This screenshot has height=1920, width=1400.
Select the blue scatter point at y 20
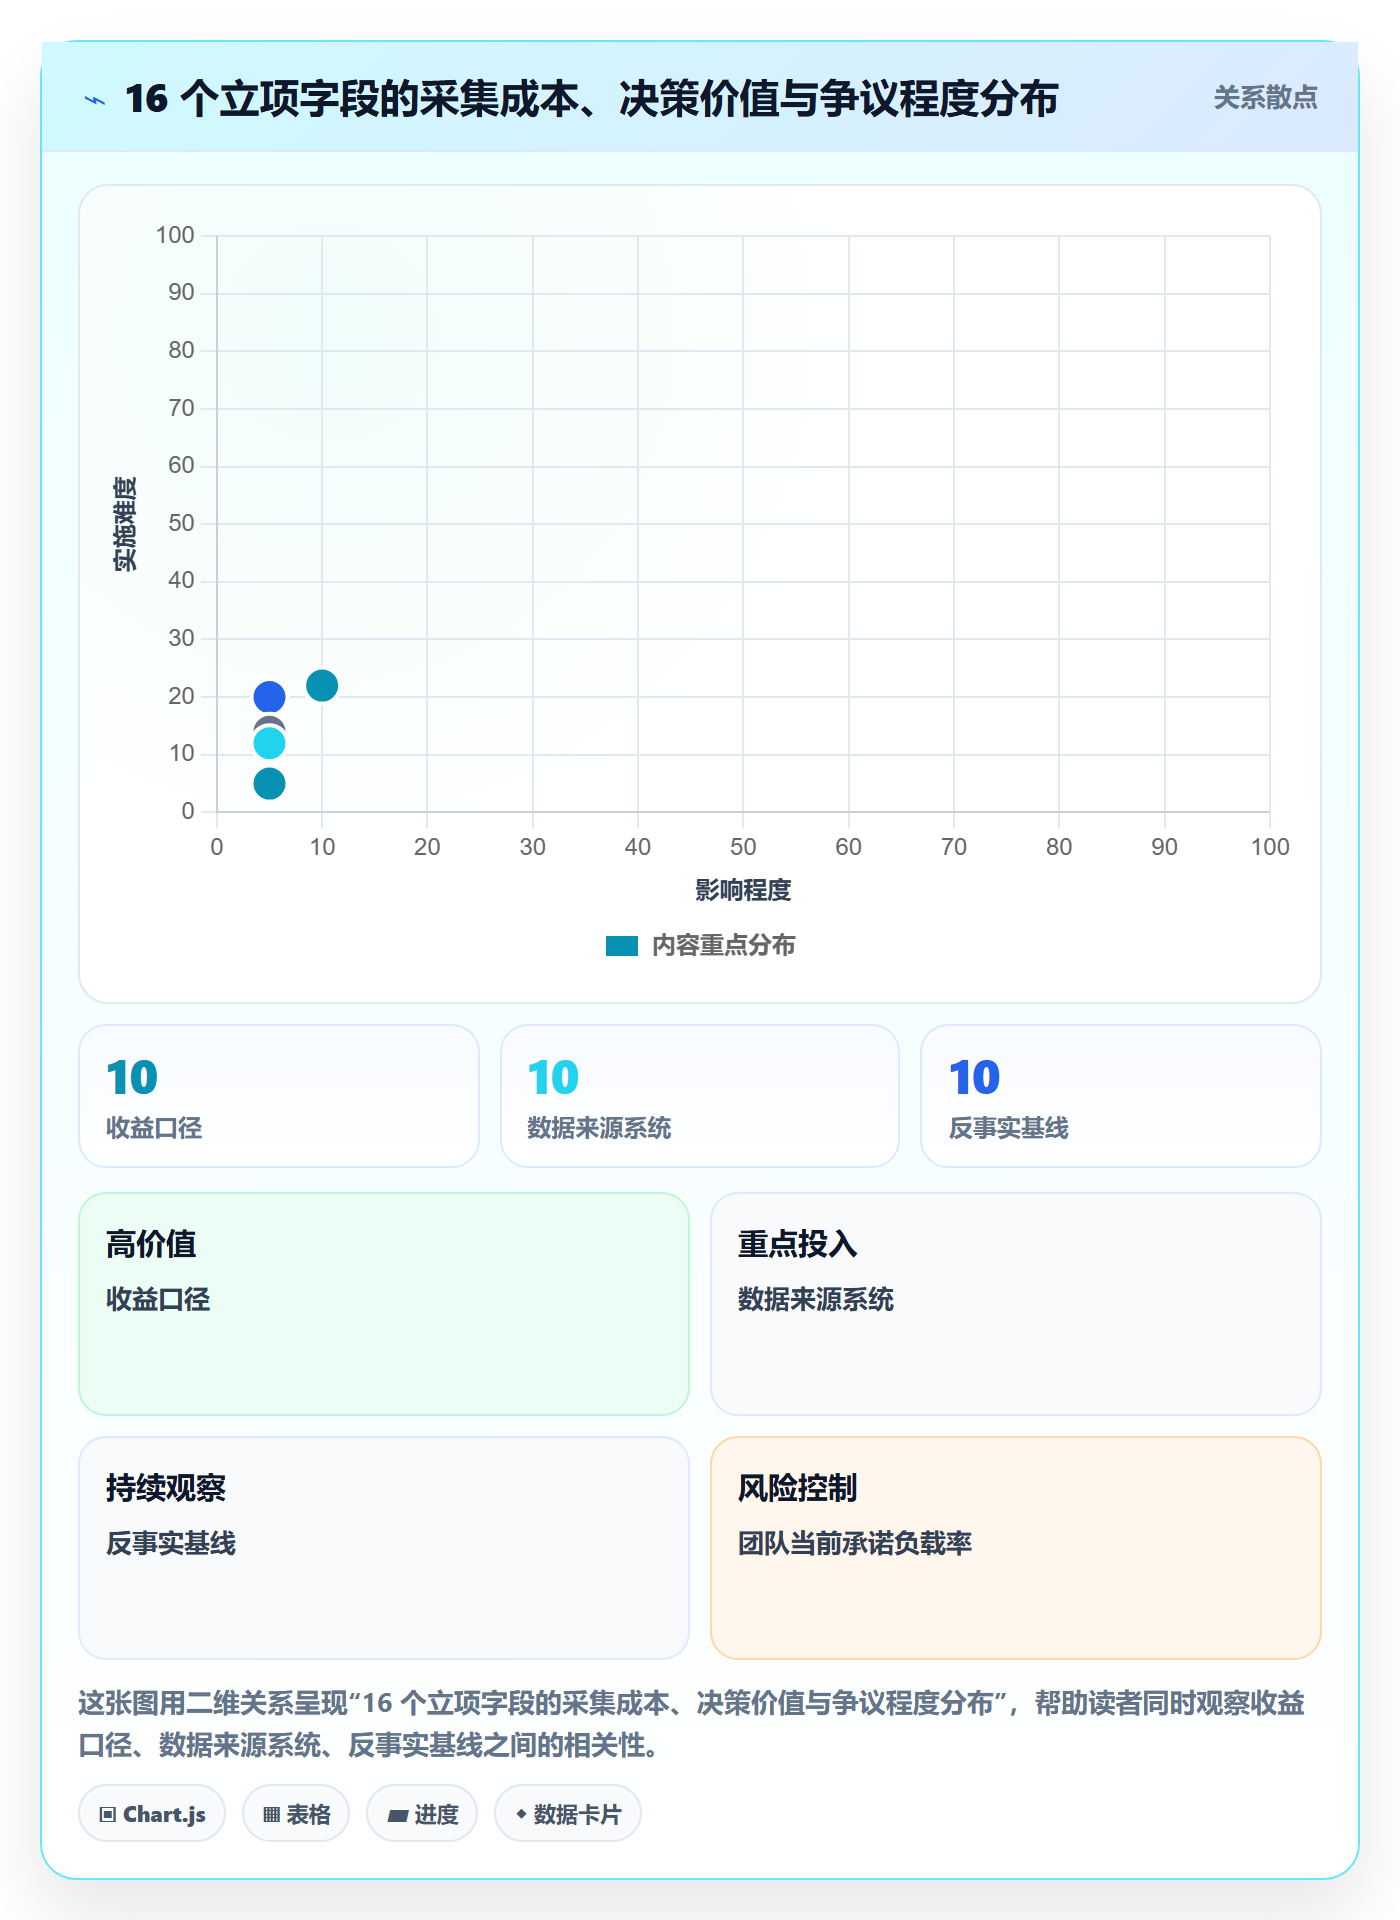(269, 697)
